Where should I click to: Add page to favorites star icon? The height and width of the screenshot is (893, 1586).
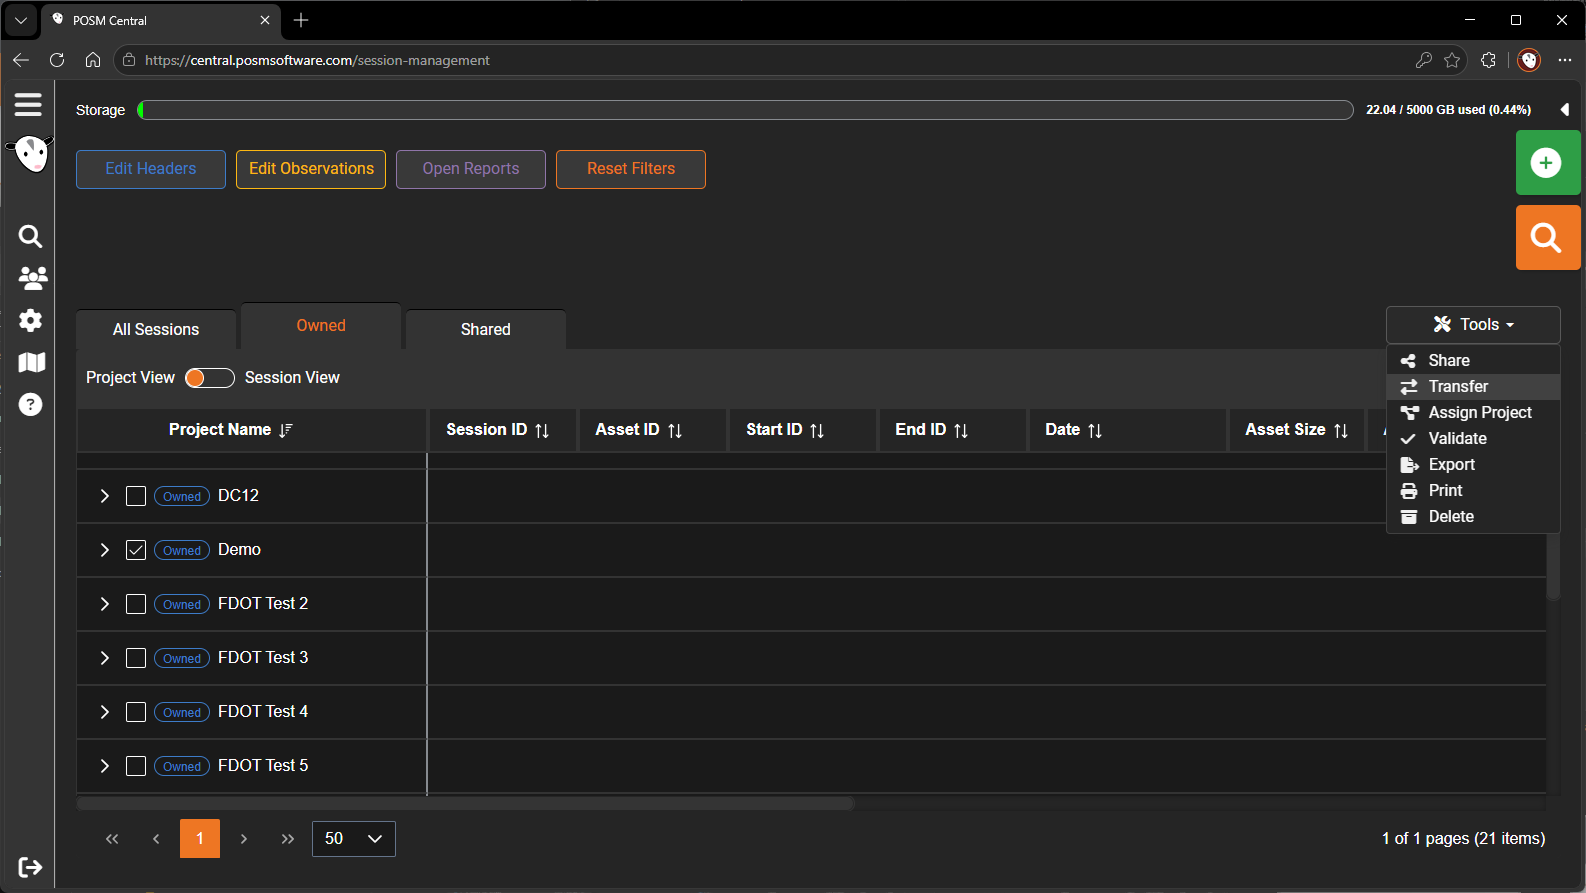[x=1452, y=60]
